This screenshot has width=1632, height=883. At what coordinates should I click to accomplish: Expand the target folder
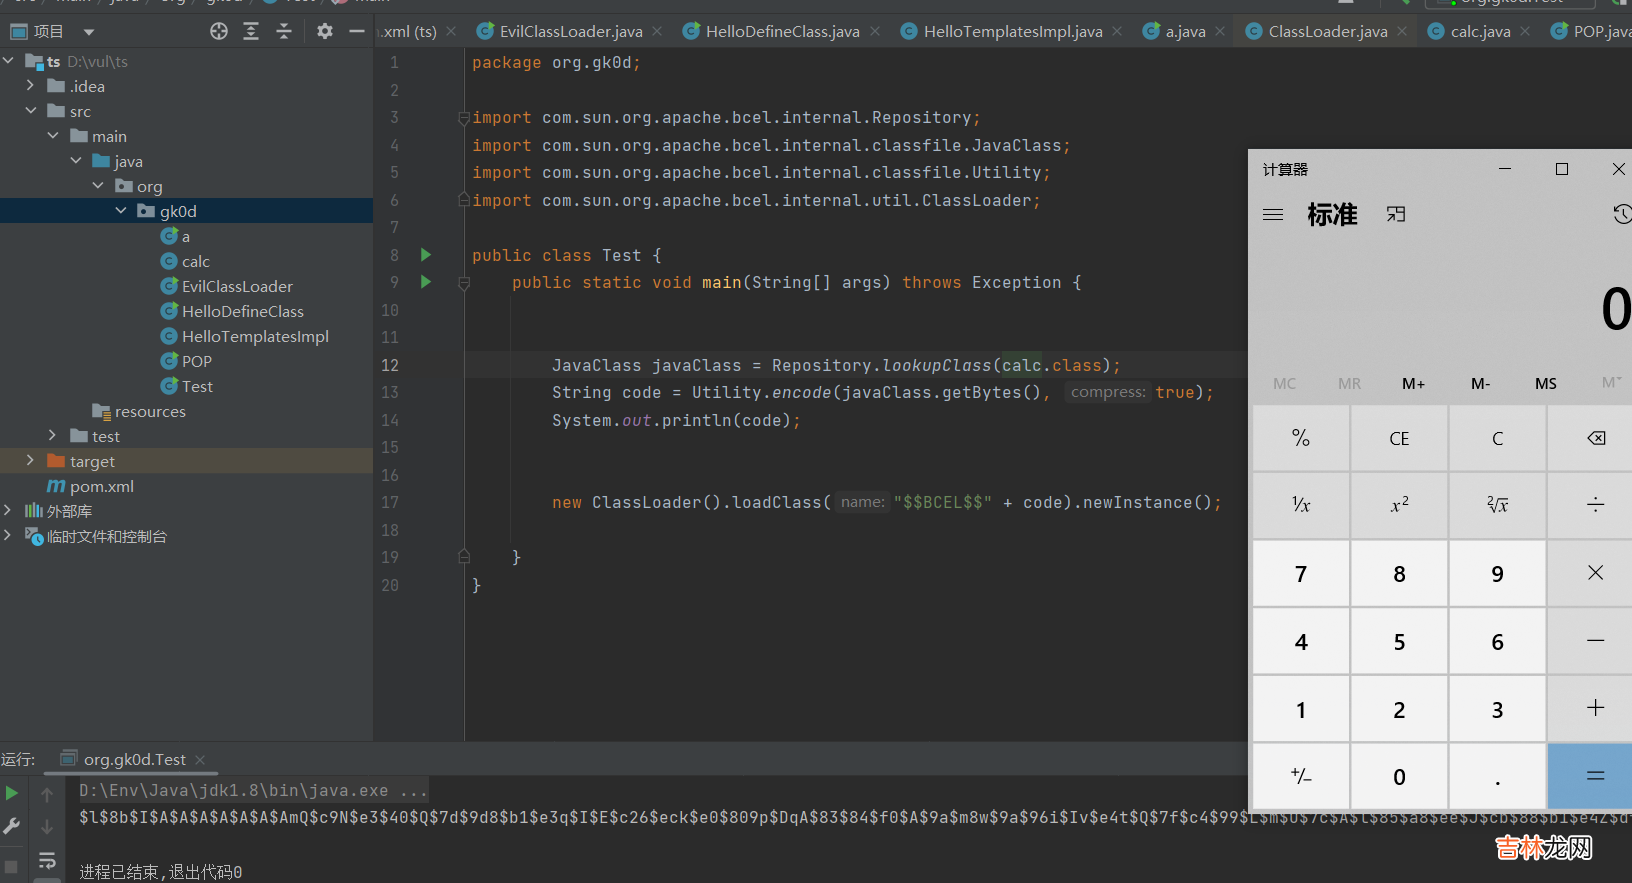click(x=30, y=461)
